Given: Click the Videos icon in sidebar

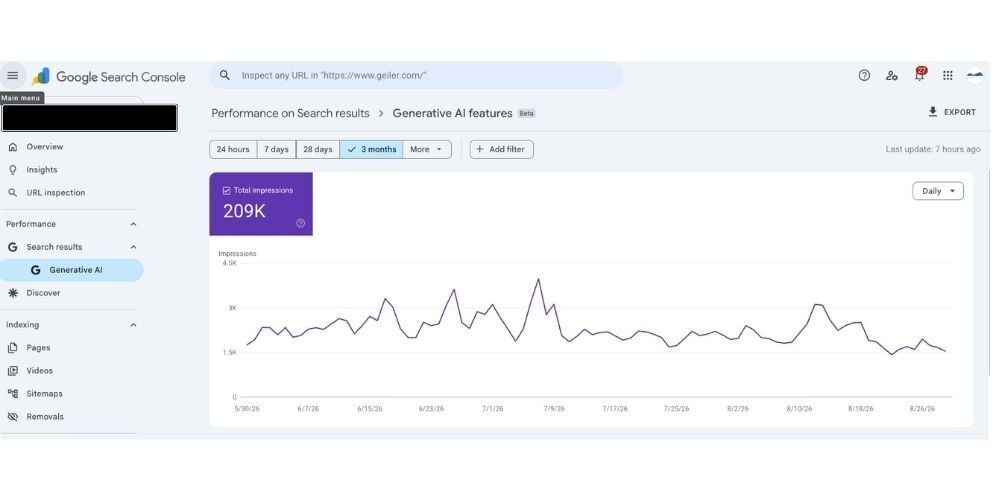Looking at the screenshot, I should (x=13, y=371).
